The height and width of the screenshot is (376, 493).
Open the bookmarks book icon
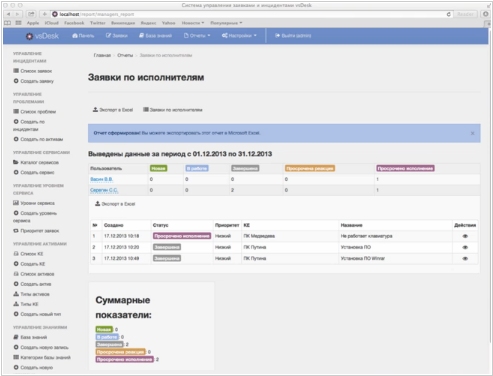tap(7, 23)
